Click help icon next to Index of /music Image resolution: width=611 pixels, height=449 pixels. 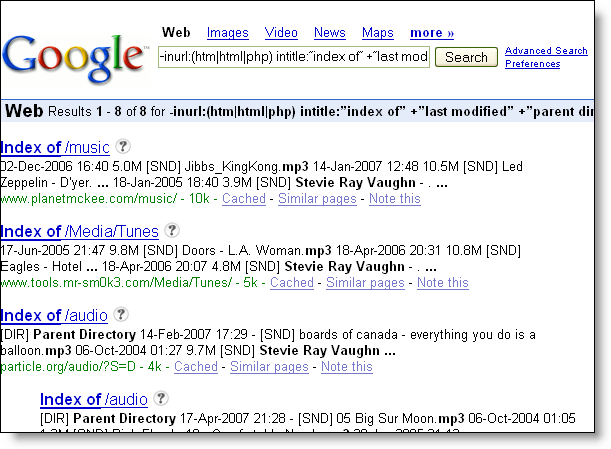[x=123, y=147]
